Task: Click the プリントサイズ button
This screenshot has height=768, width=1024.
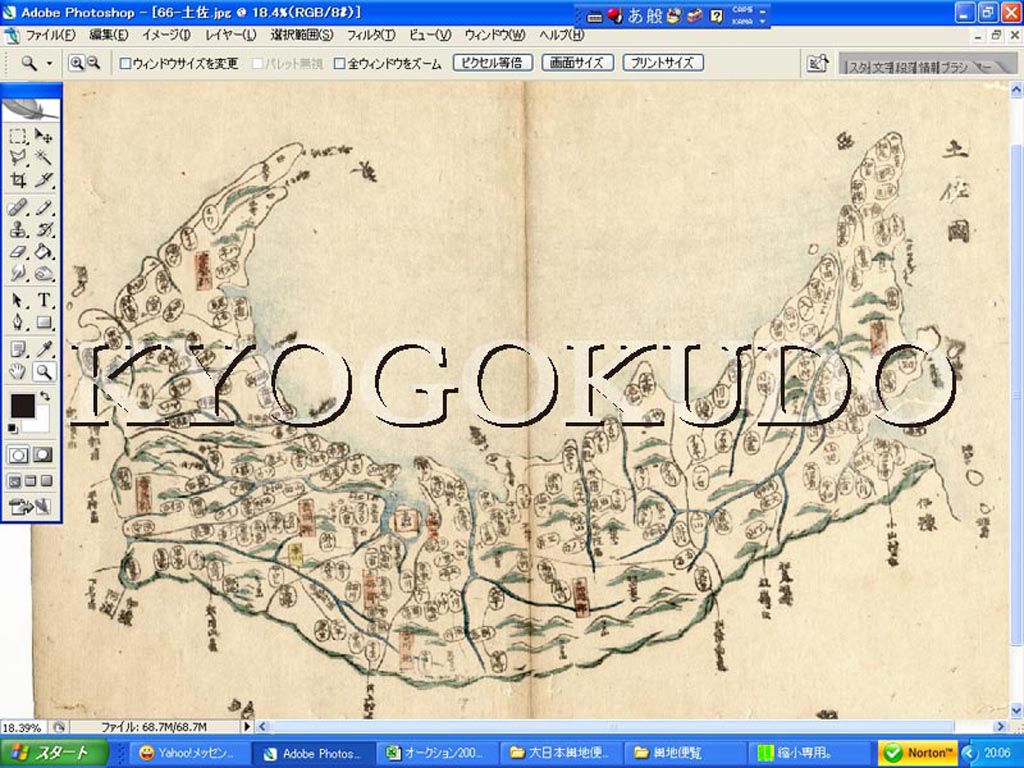Action: coord(663,63)
